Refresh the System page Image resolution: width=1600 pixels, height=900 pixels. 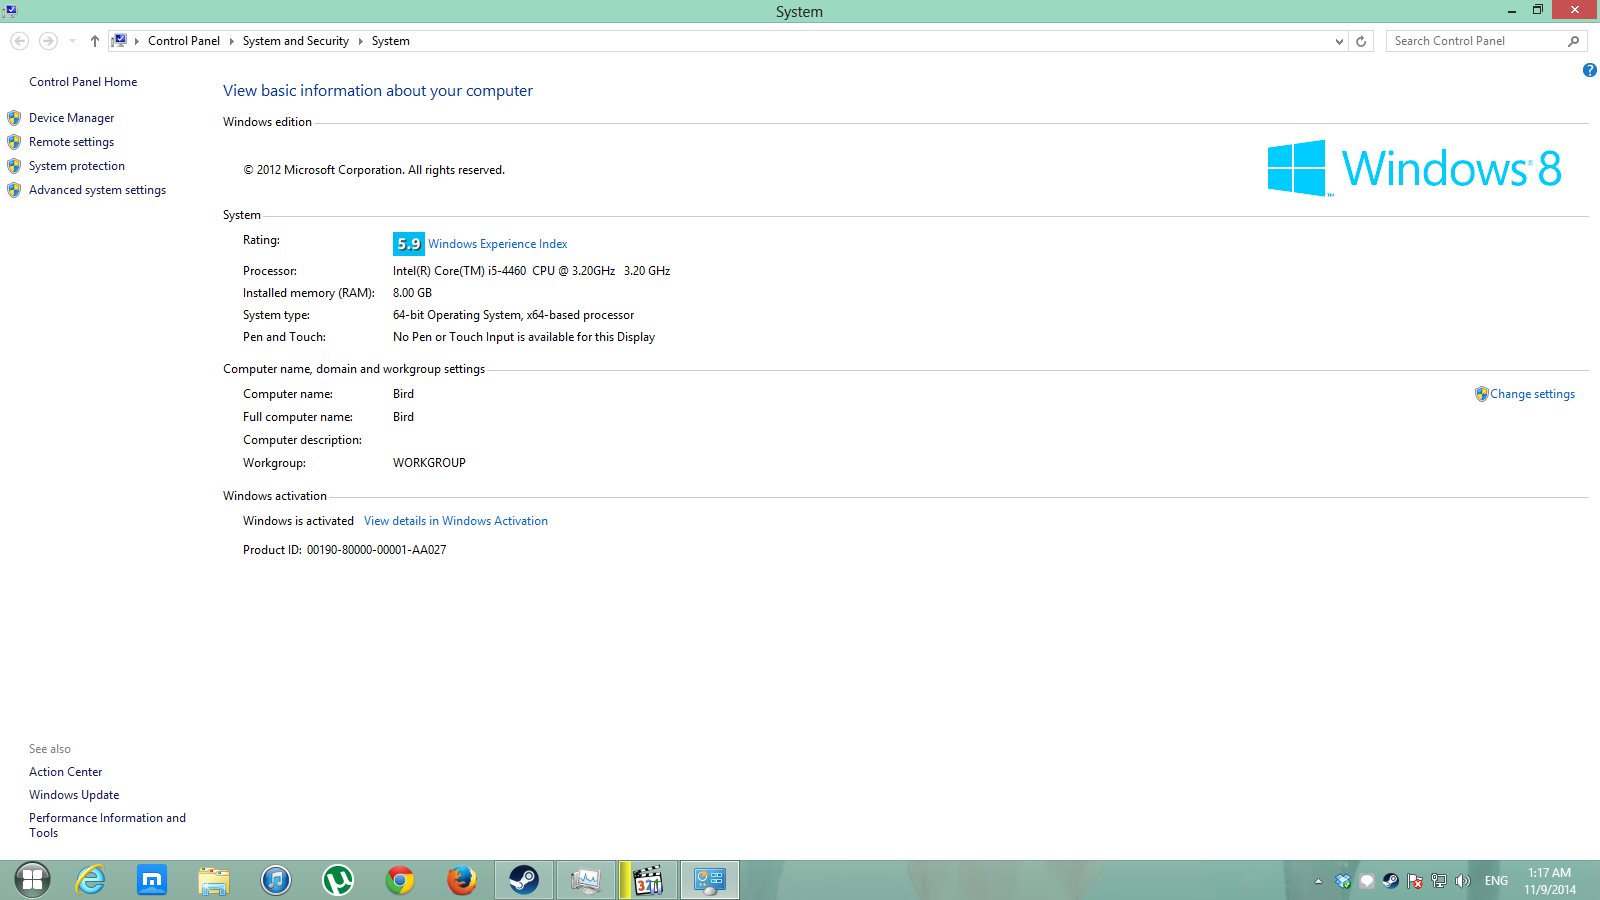tap(1361, 41)
